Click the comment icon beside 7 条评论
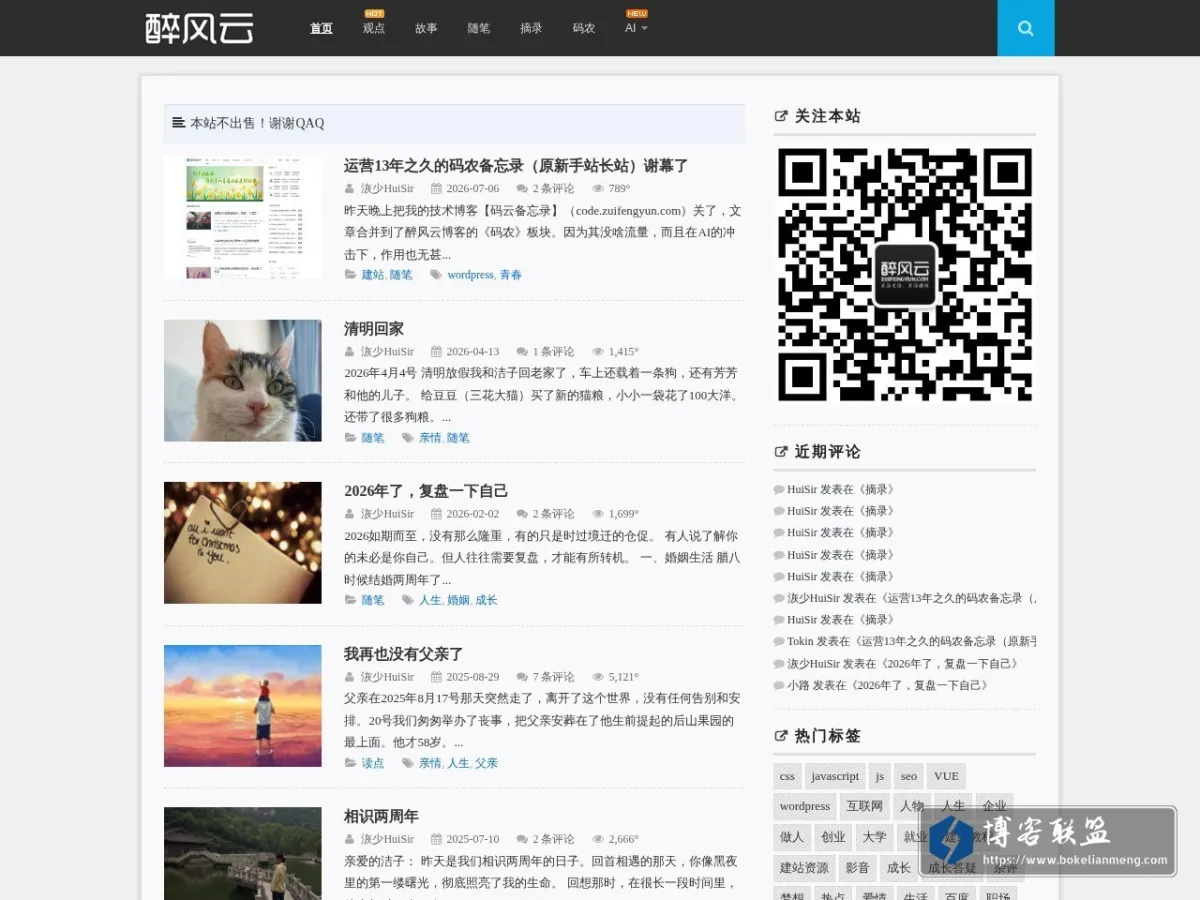The image size is (1200, 900). (522, 677)
